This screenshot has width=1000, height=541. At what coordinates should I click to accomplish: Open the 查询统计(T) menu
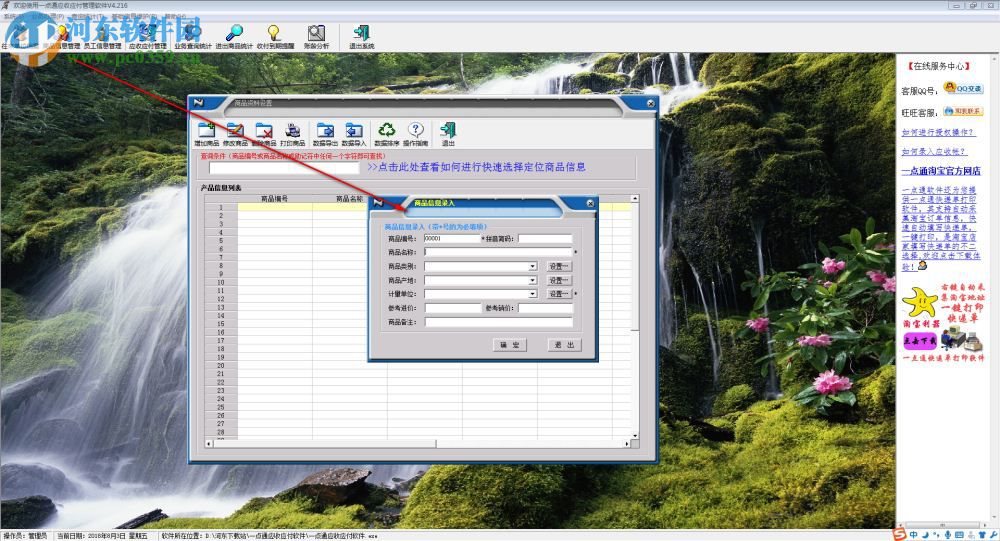coord(87,17)
